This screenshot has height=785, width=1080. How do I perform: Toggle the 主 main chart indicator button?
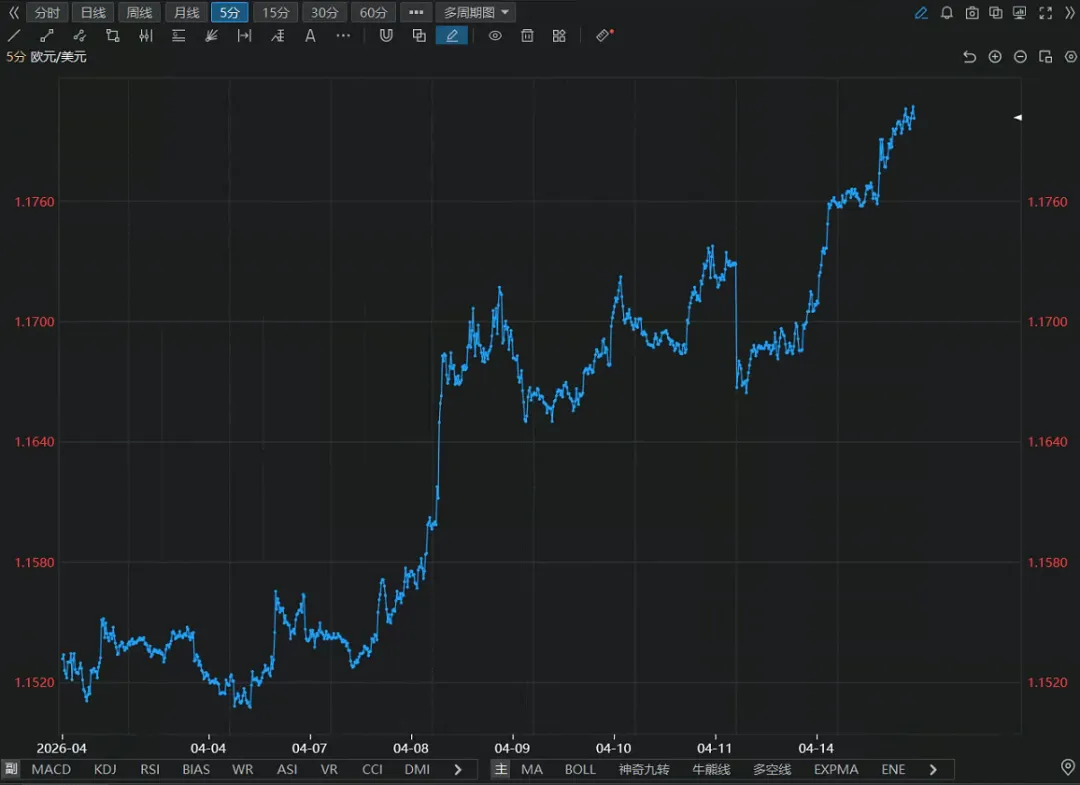(501, 769)
